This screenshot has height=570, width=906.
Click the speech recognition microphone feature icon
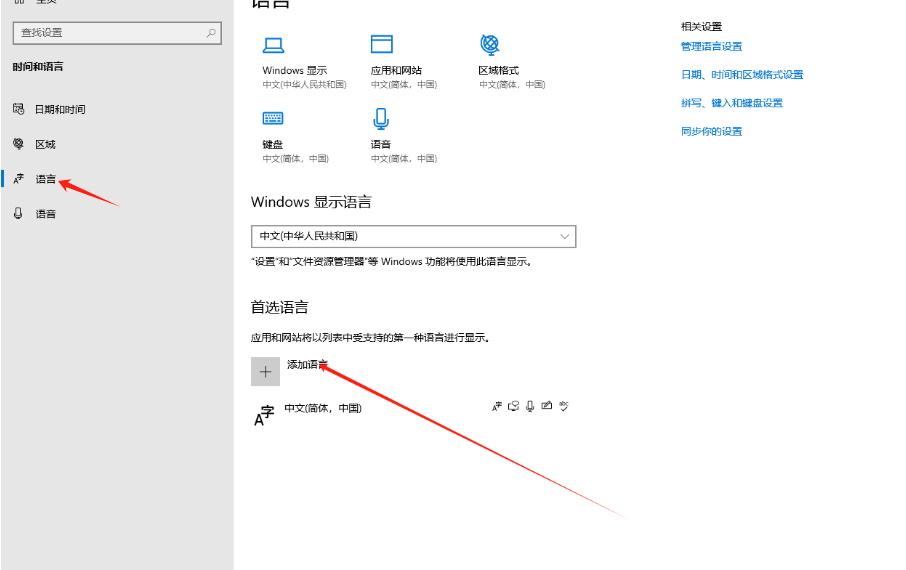coord(530,406)
